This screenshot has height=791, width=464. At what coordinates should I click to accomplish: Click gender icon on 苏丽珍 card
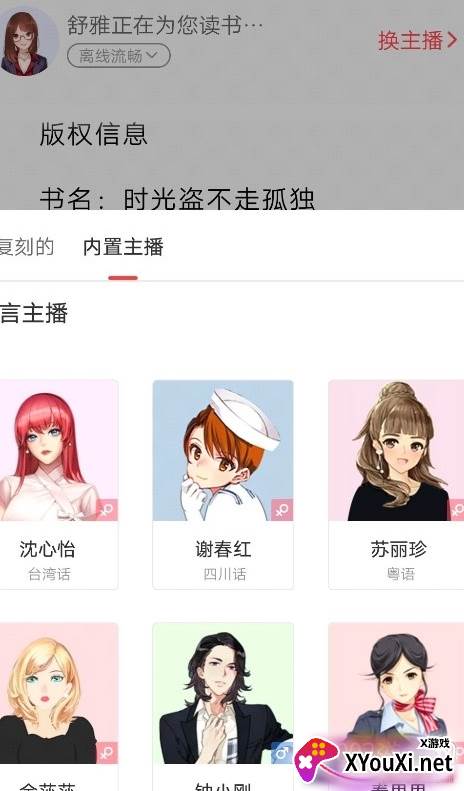(457, 510)
